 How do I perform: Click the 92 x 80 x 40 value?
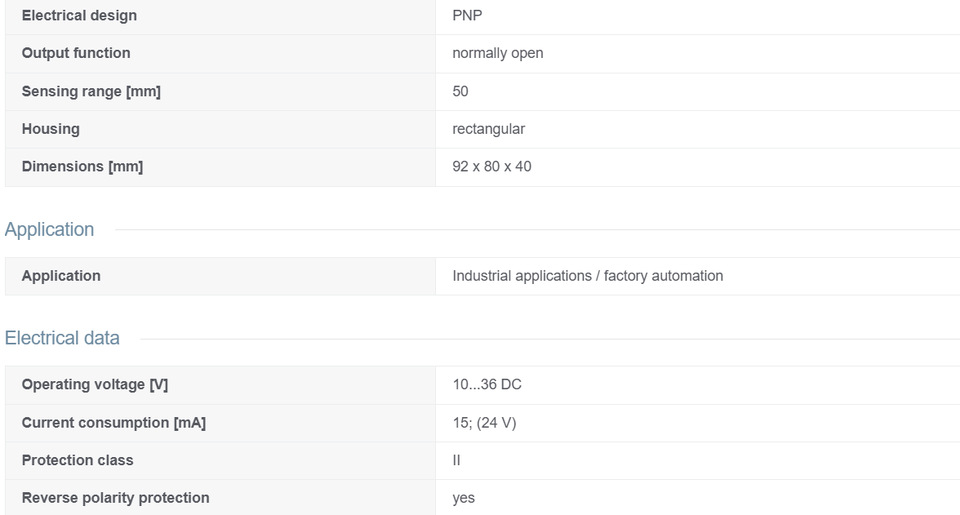492,167
